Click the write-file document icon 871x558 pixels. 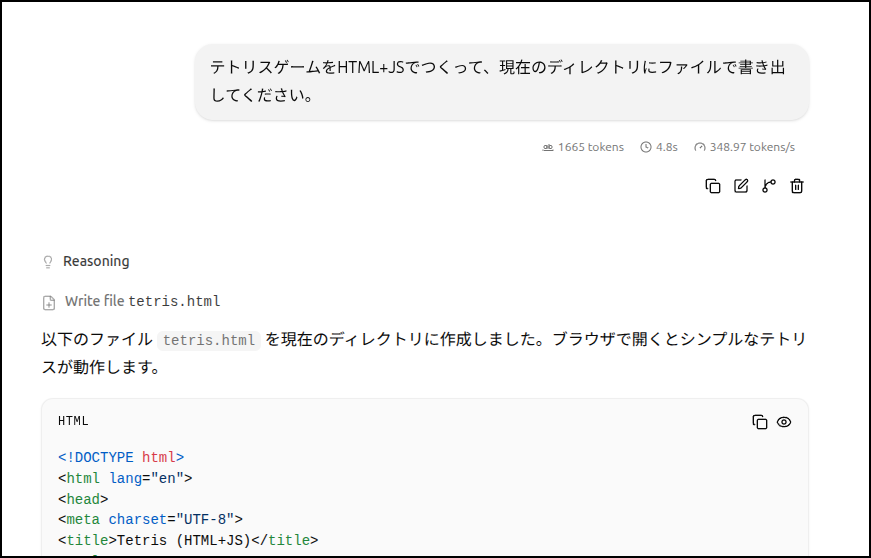(49, 303)
